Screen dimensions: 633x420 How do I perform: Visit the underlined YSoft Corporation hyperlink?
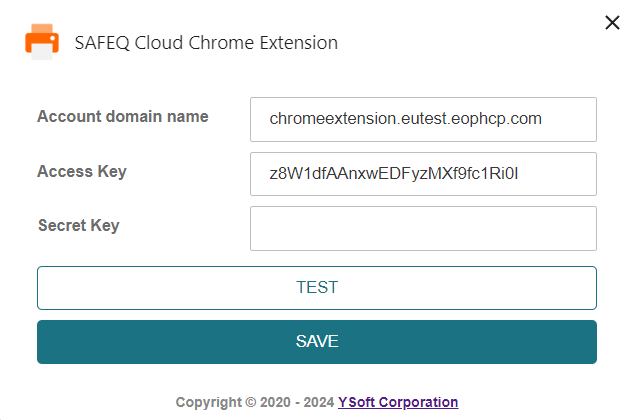(x=398, y=402)
